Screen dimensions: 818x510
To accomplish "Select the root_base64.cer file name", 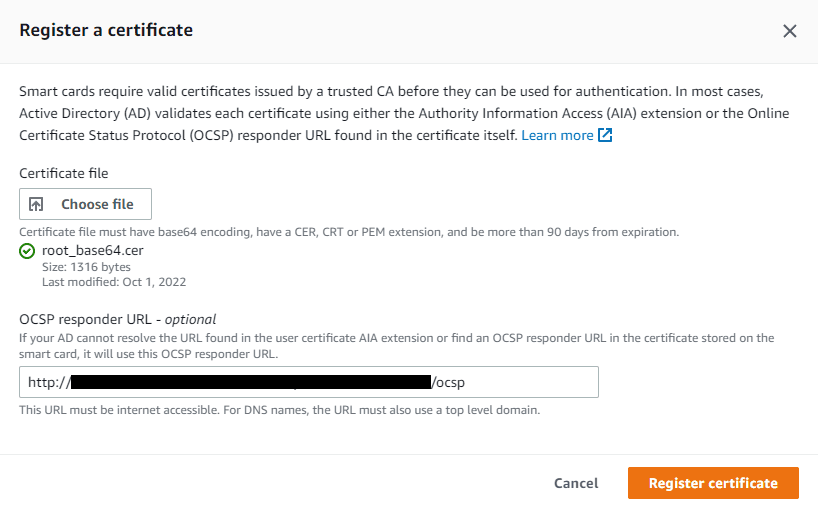I will pos(93,250).
